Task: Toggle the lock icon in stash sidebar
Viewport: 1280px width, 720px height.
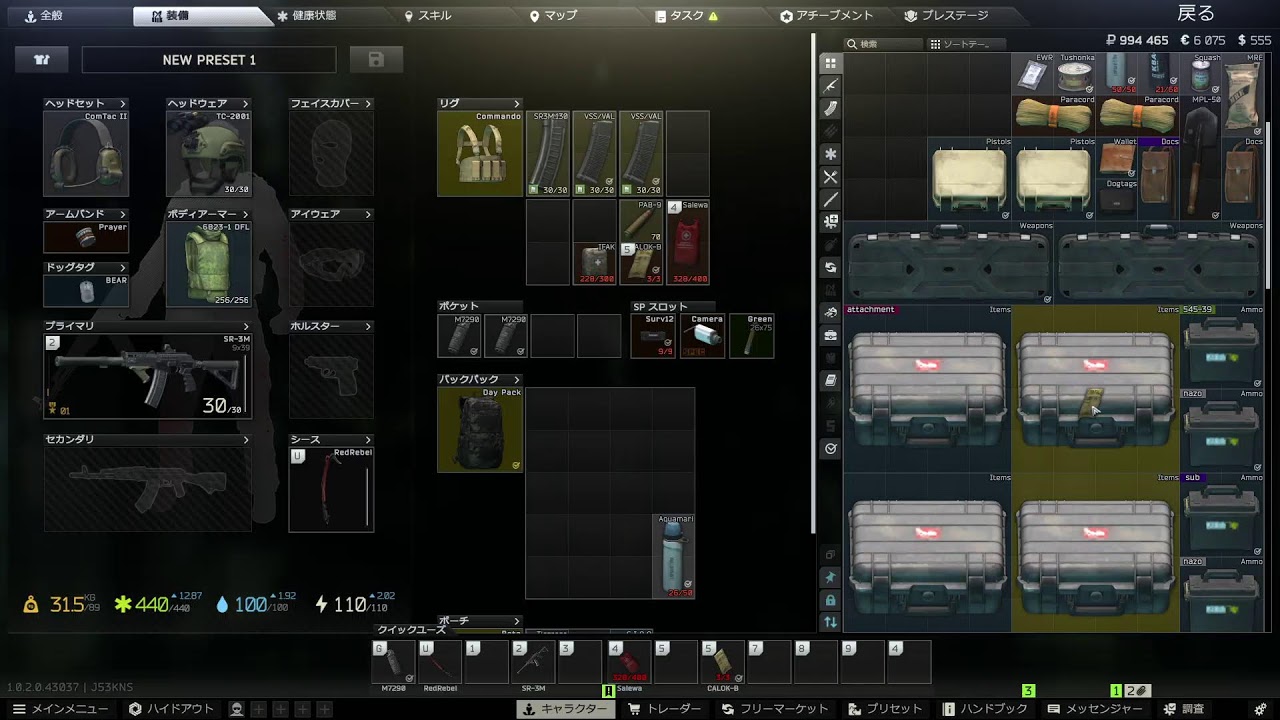Action: coord(830,600)
